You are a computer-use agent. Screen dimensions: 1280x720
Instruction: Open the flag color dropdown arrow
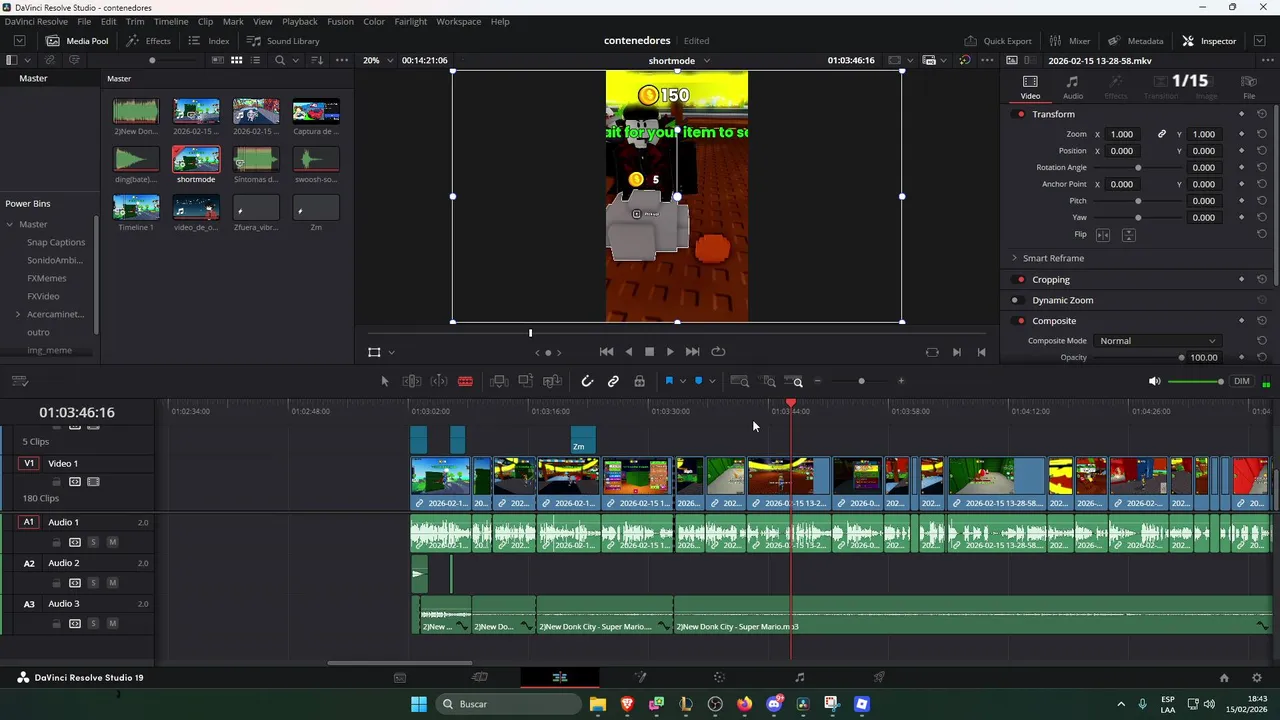tap(683, 381)
